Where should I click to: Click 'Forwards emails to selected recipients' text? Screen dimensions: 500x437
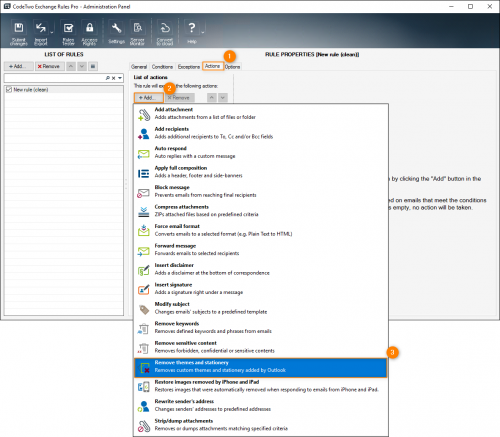click(197, 253)
